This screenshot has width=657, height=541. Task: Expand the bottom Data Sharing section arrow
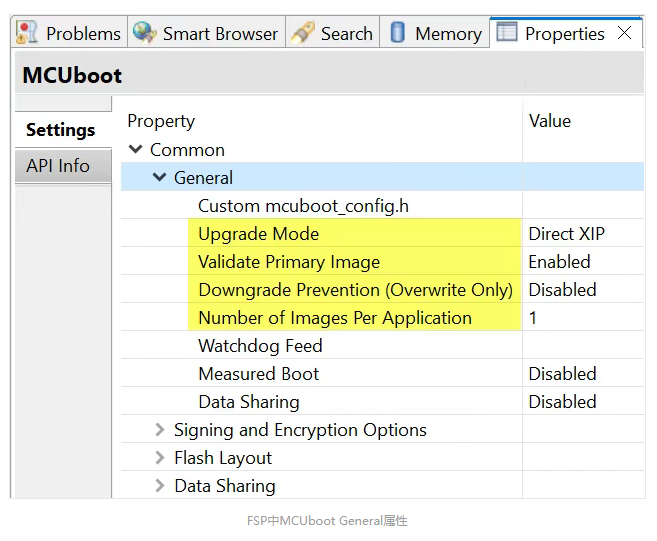[x=160, y=486]
